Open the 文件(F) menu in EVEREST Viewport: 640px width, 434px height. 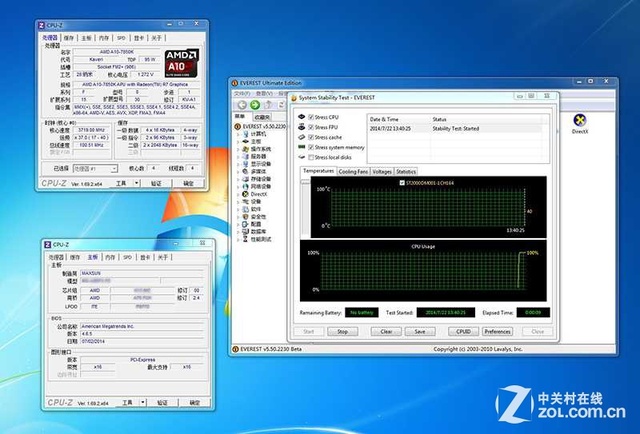tap(242, 93)
